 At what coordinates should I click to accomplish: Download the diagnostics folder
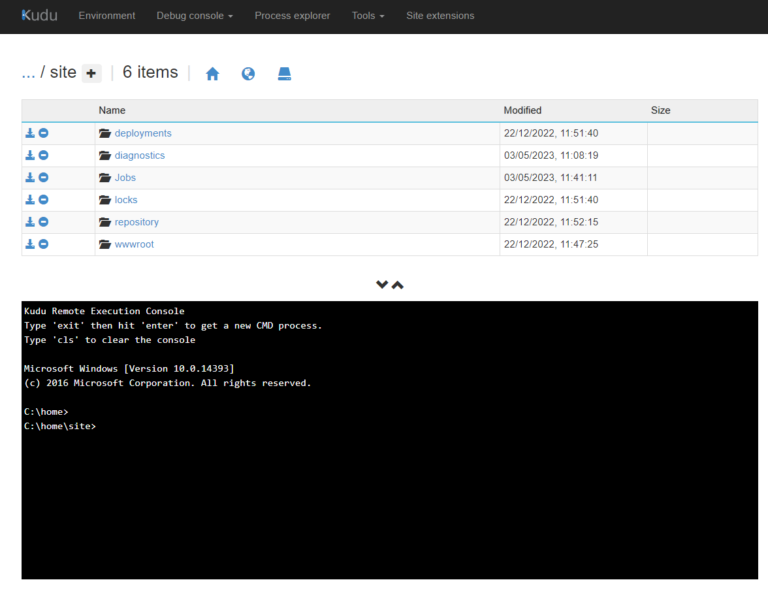30,155
